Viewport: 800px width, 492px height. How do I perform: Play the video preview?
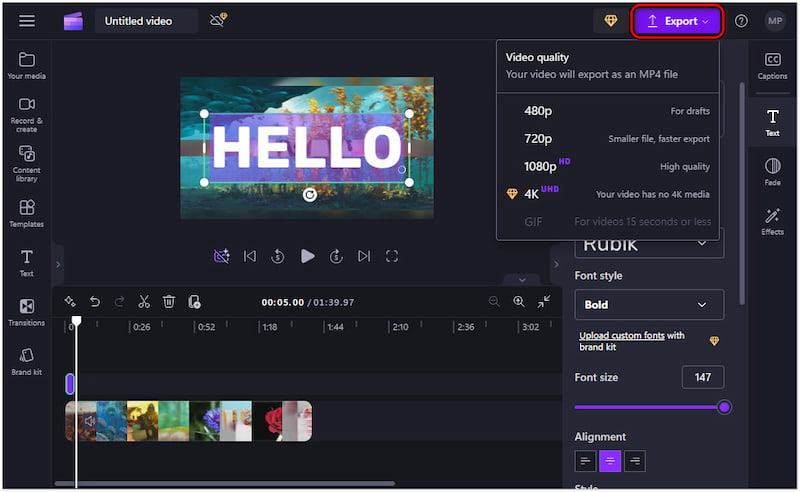[x=308, y=256]
